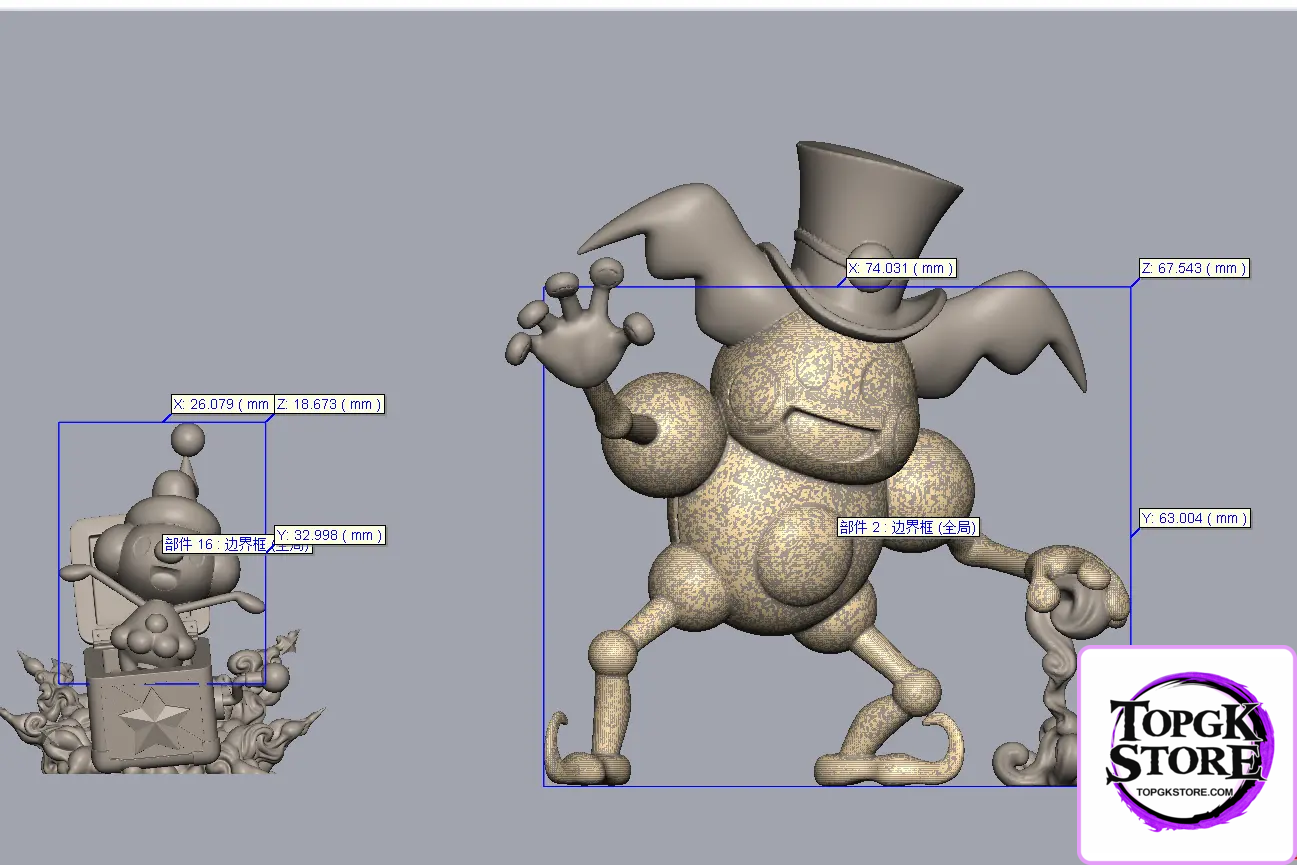This screenshot has height=865, width=1297.
Task: Click the TOPGK STORE logo
Action: 1183,745
